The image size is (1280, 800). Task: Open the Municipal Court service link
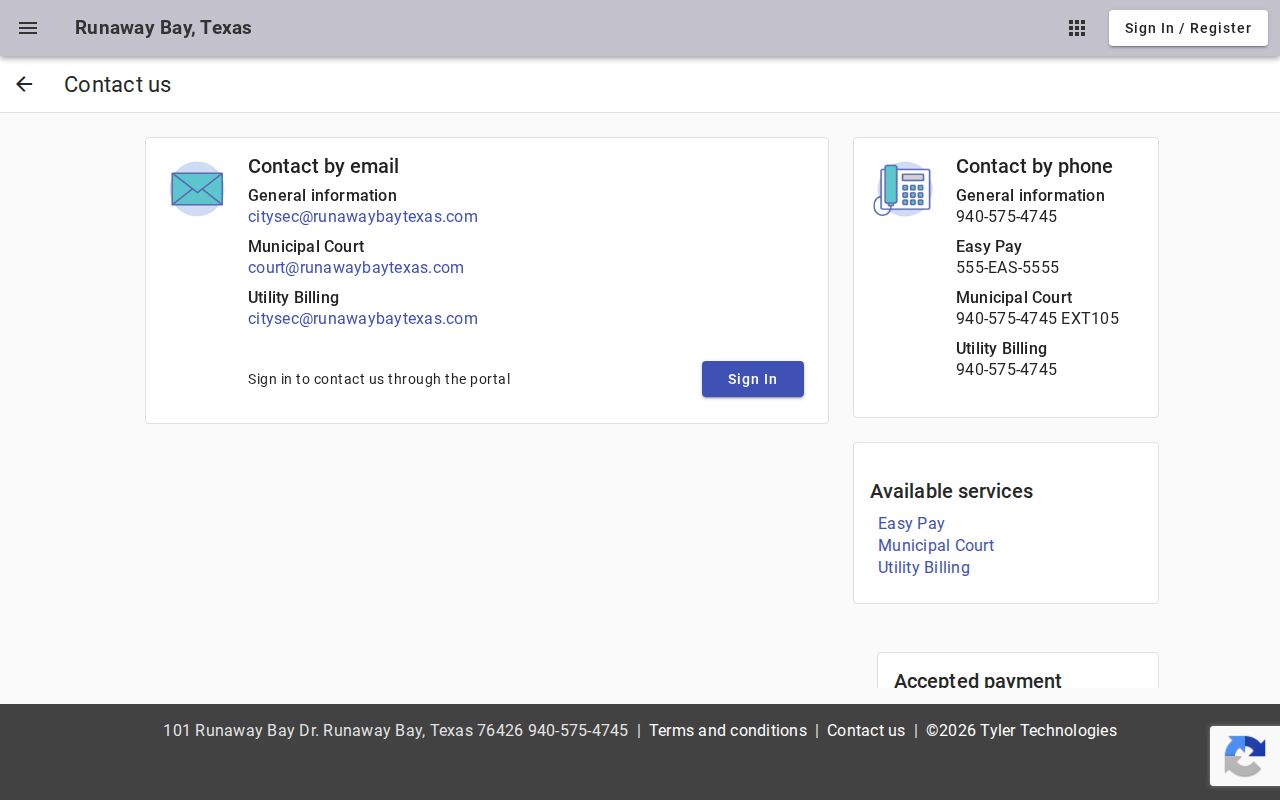point(936,545)
